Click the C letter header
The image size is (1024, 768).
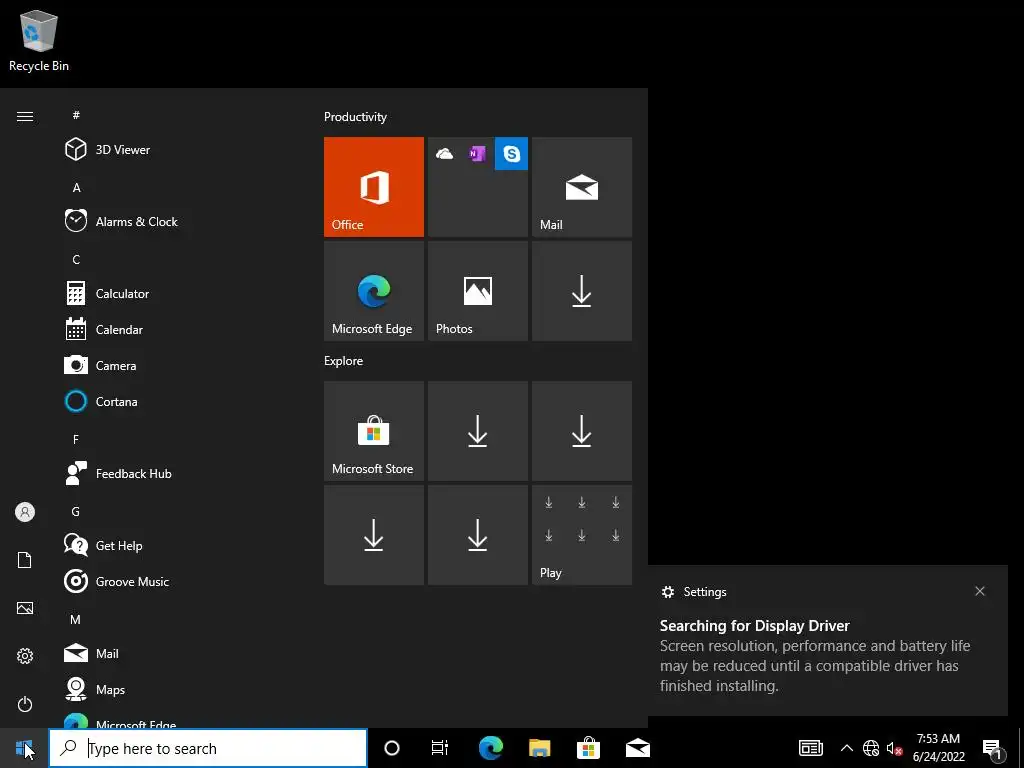click(x=76, y=259)
